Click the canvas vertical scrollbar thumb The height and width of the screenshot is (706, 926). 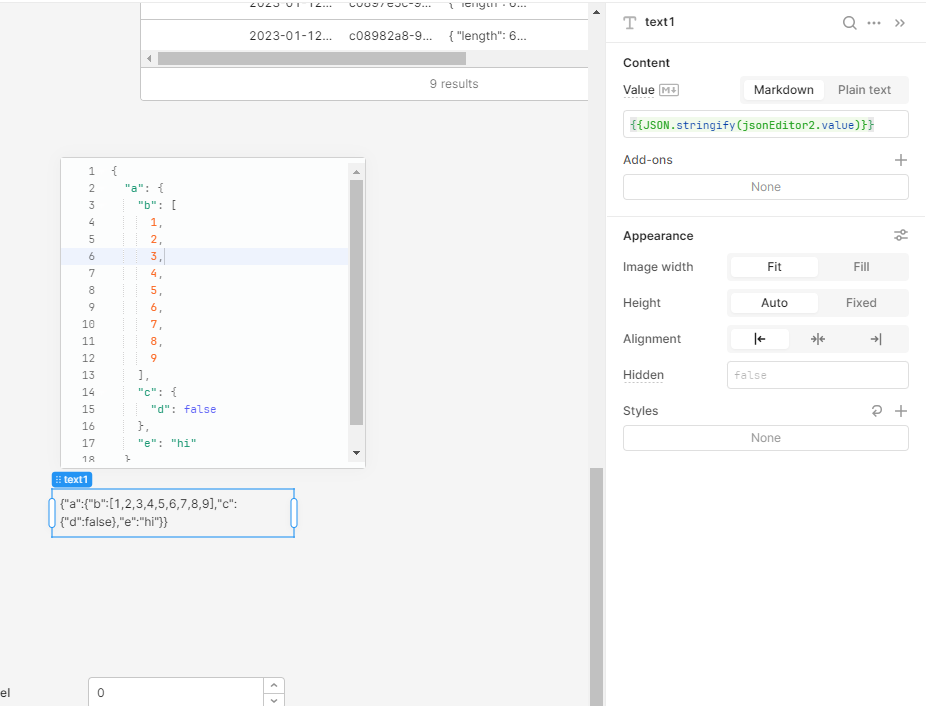[596, 587]
